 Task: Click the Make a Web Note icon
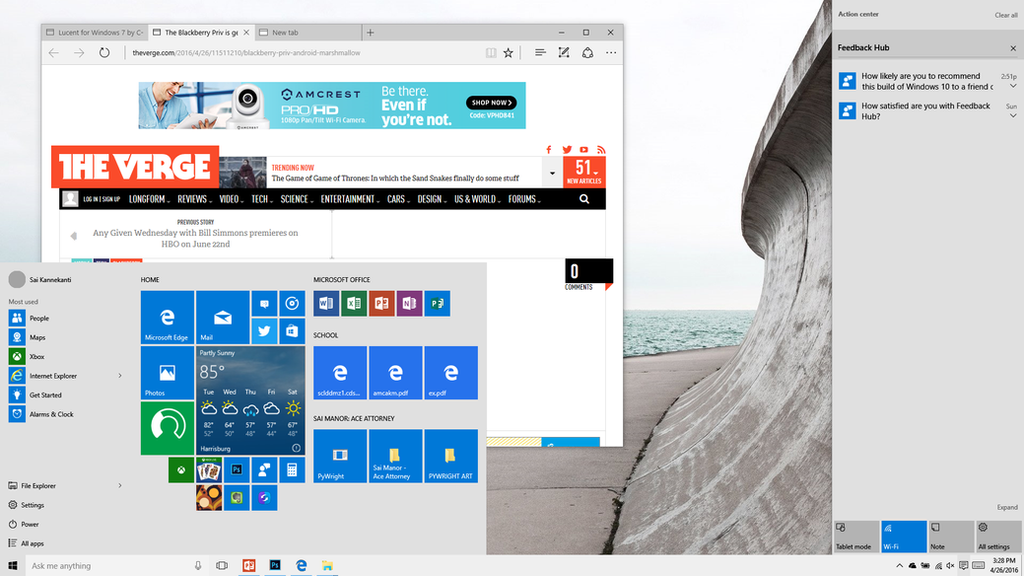coord(564,53)
